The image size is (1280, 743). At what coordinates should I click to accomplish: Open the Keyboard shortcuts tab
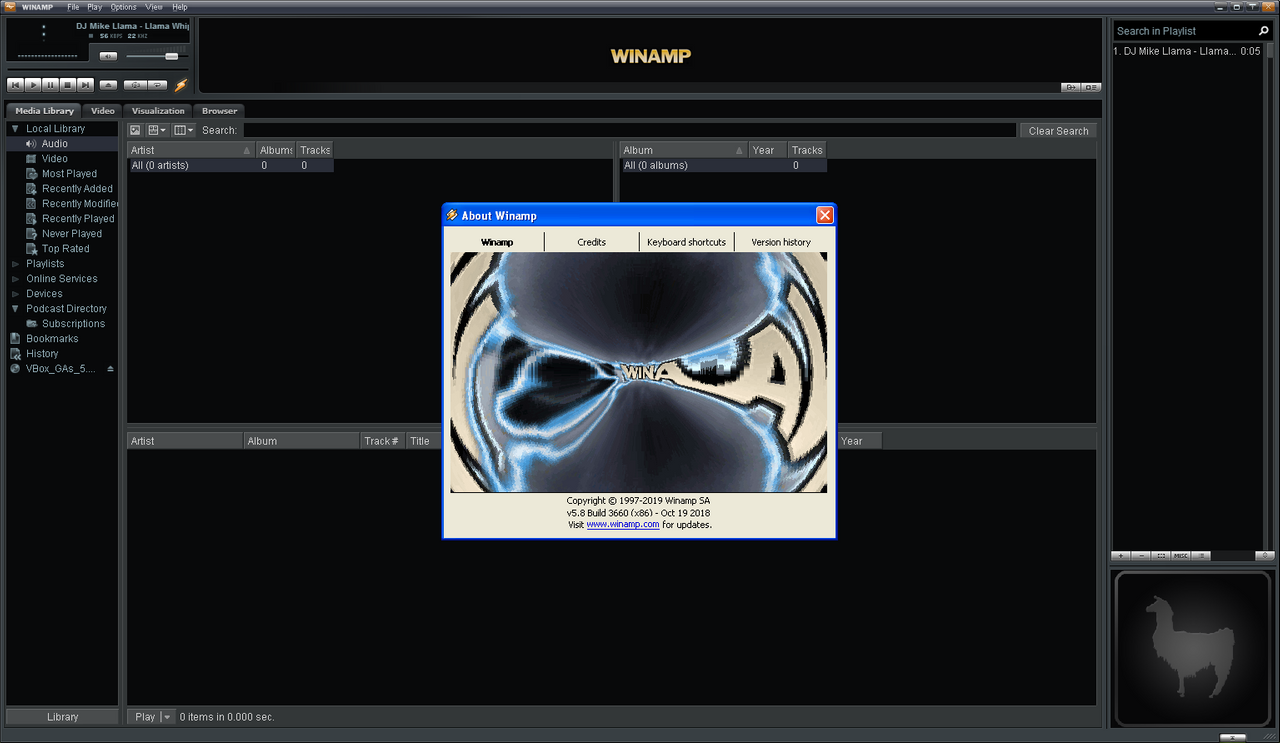click(x=687, y=242)
